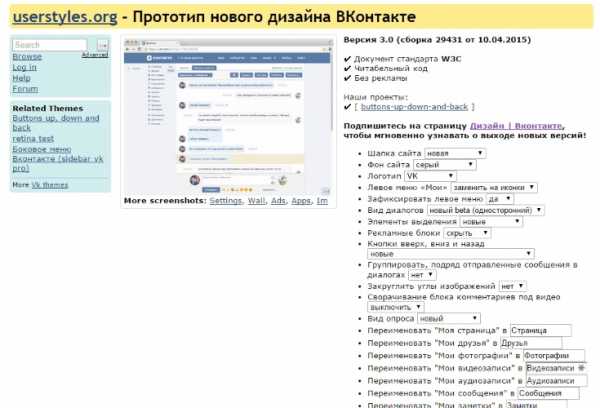
Task: Click the Версия 3.0 version text
Action: (x=437, y=40)
